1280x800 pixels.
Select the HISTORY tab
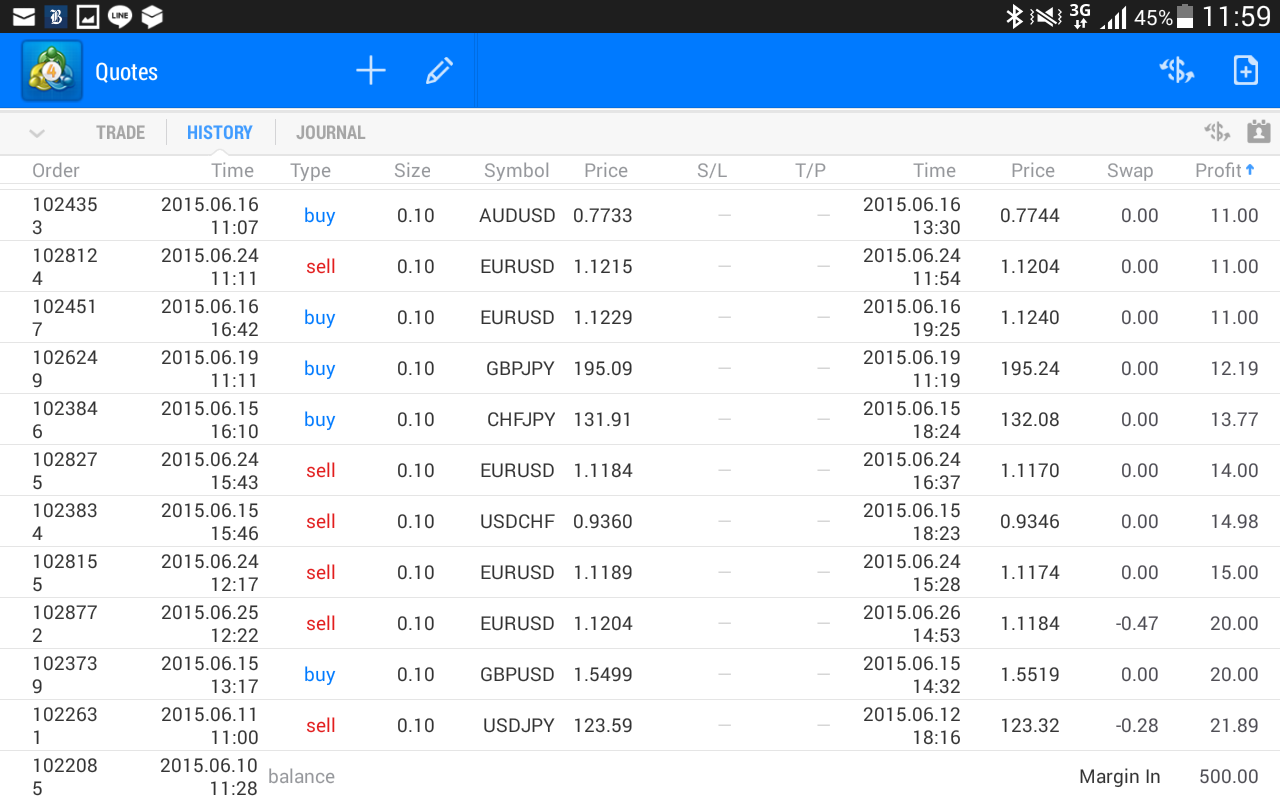[x=219, y=132]
